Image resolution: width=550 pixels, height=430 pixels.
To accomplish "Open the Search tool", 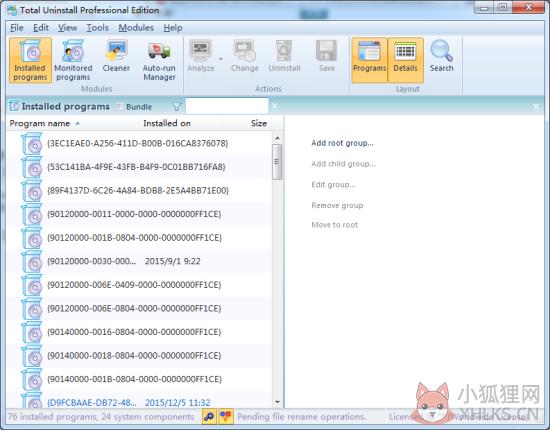I will (x=442, y=56).
